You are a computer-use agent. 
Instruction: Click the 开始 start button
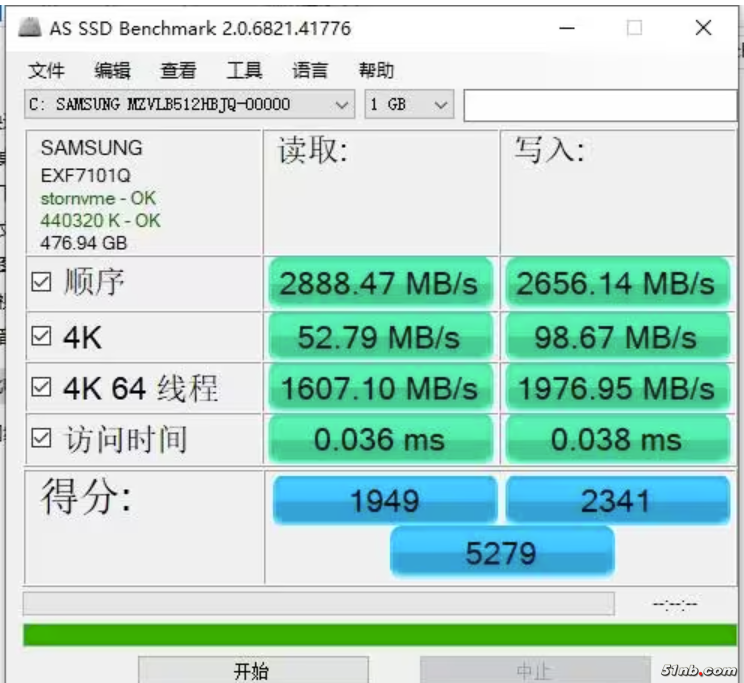tap(252, 670)
